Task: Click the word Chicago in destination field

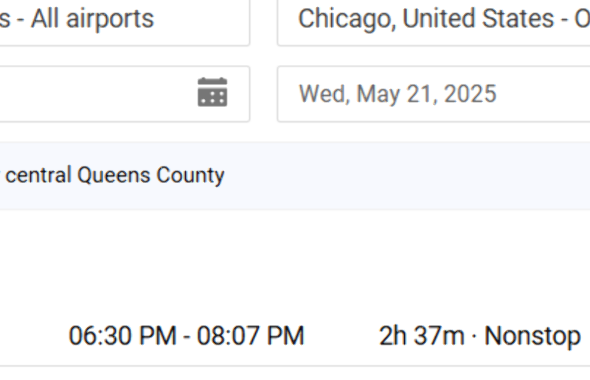Action: click(346, 19)
